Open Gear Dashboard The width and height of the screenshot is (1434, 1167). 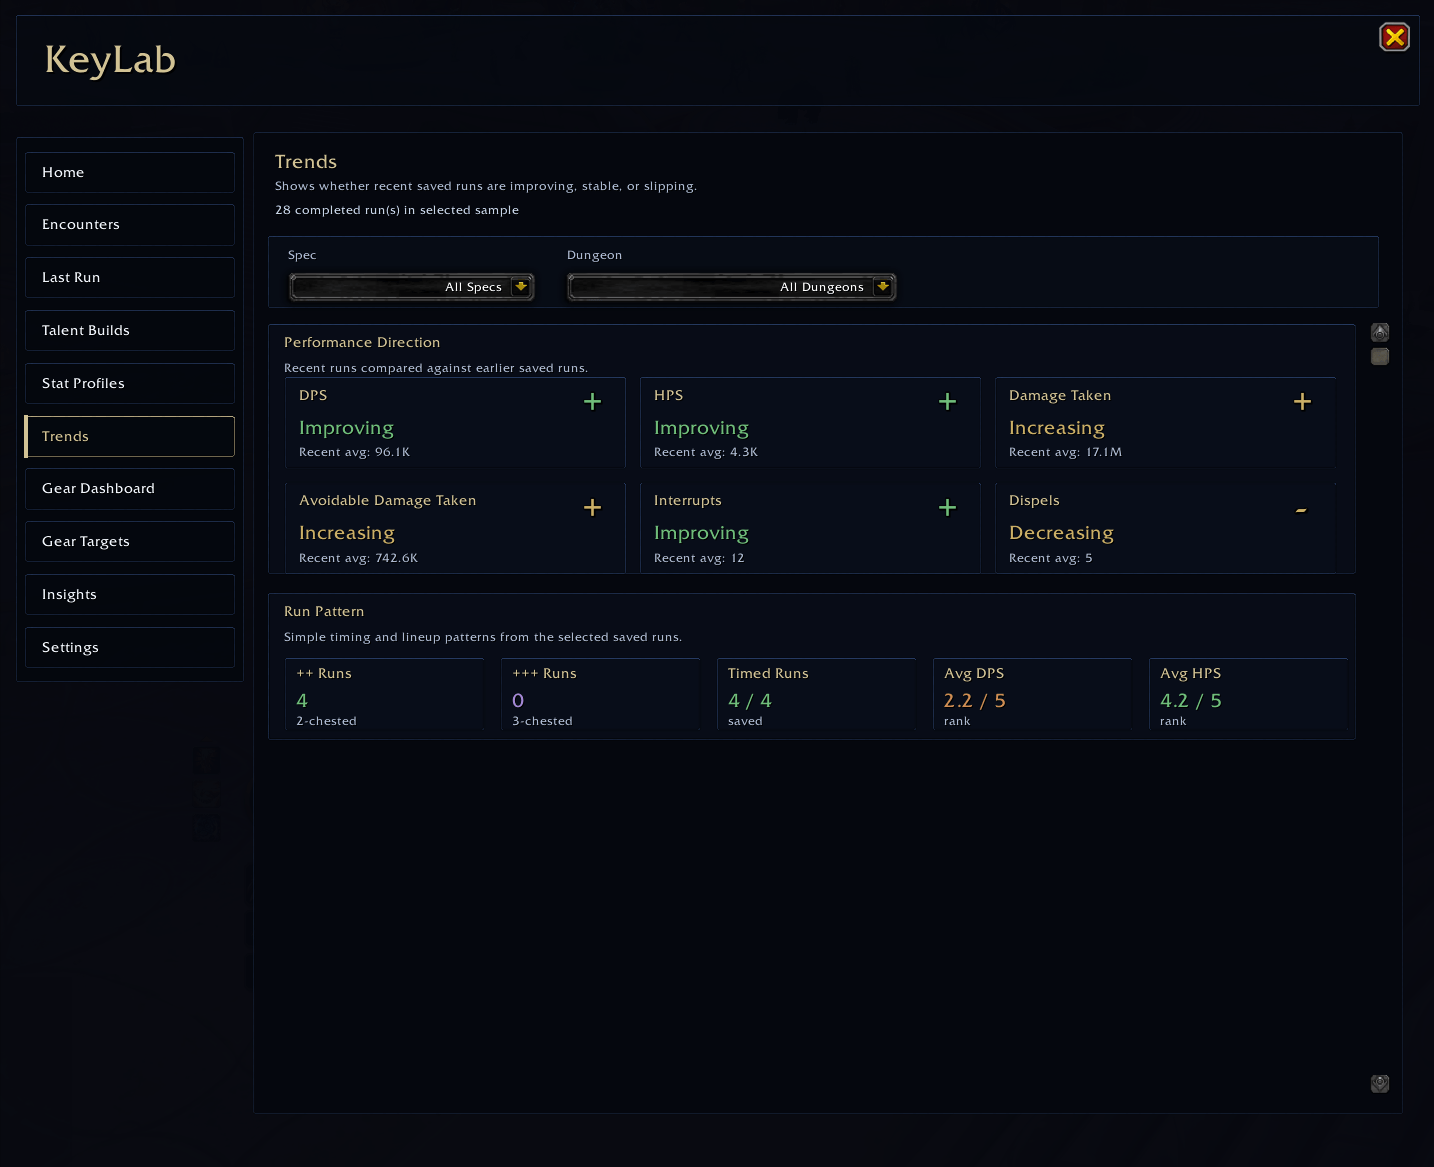coord(130,489)
